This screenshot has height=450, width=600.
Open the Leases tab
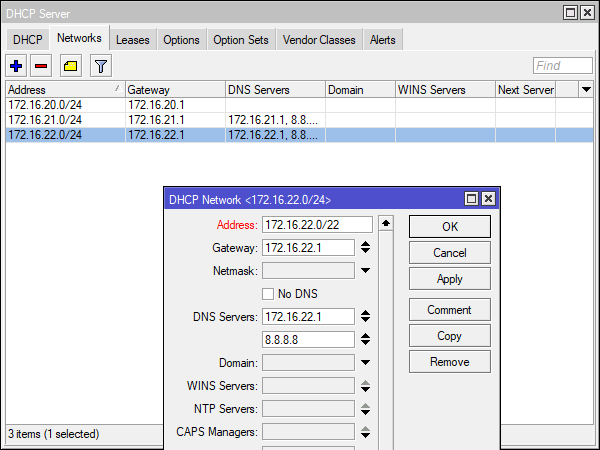(x=132, y=40)
